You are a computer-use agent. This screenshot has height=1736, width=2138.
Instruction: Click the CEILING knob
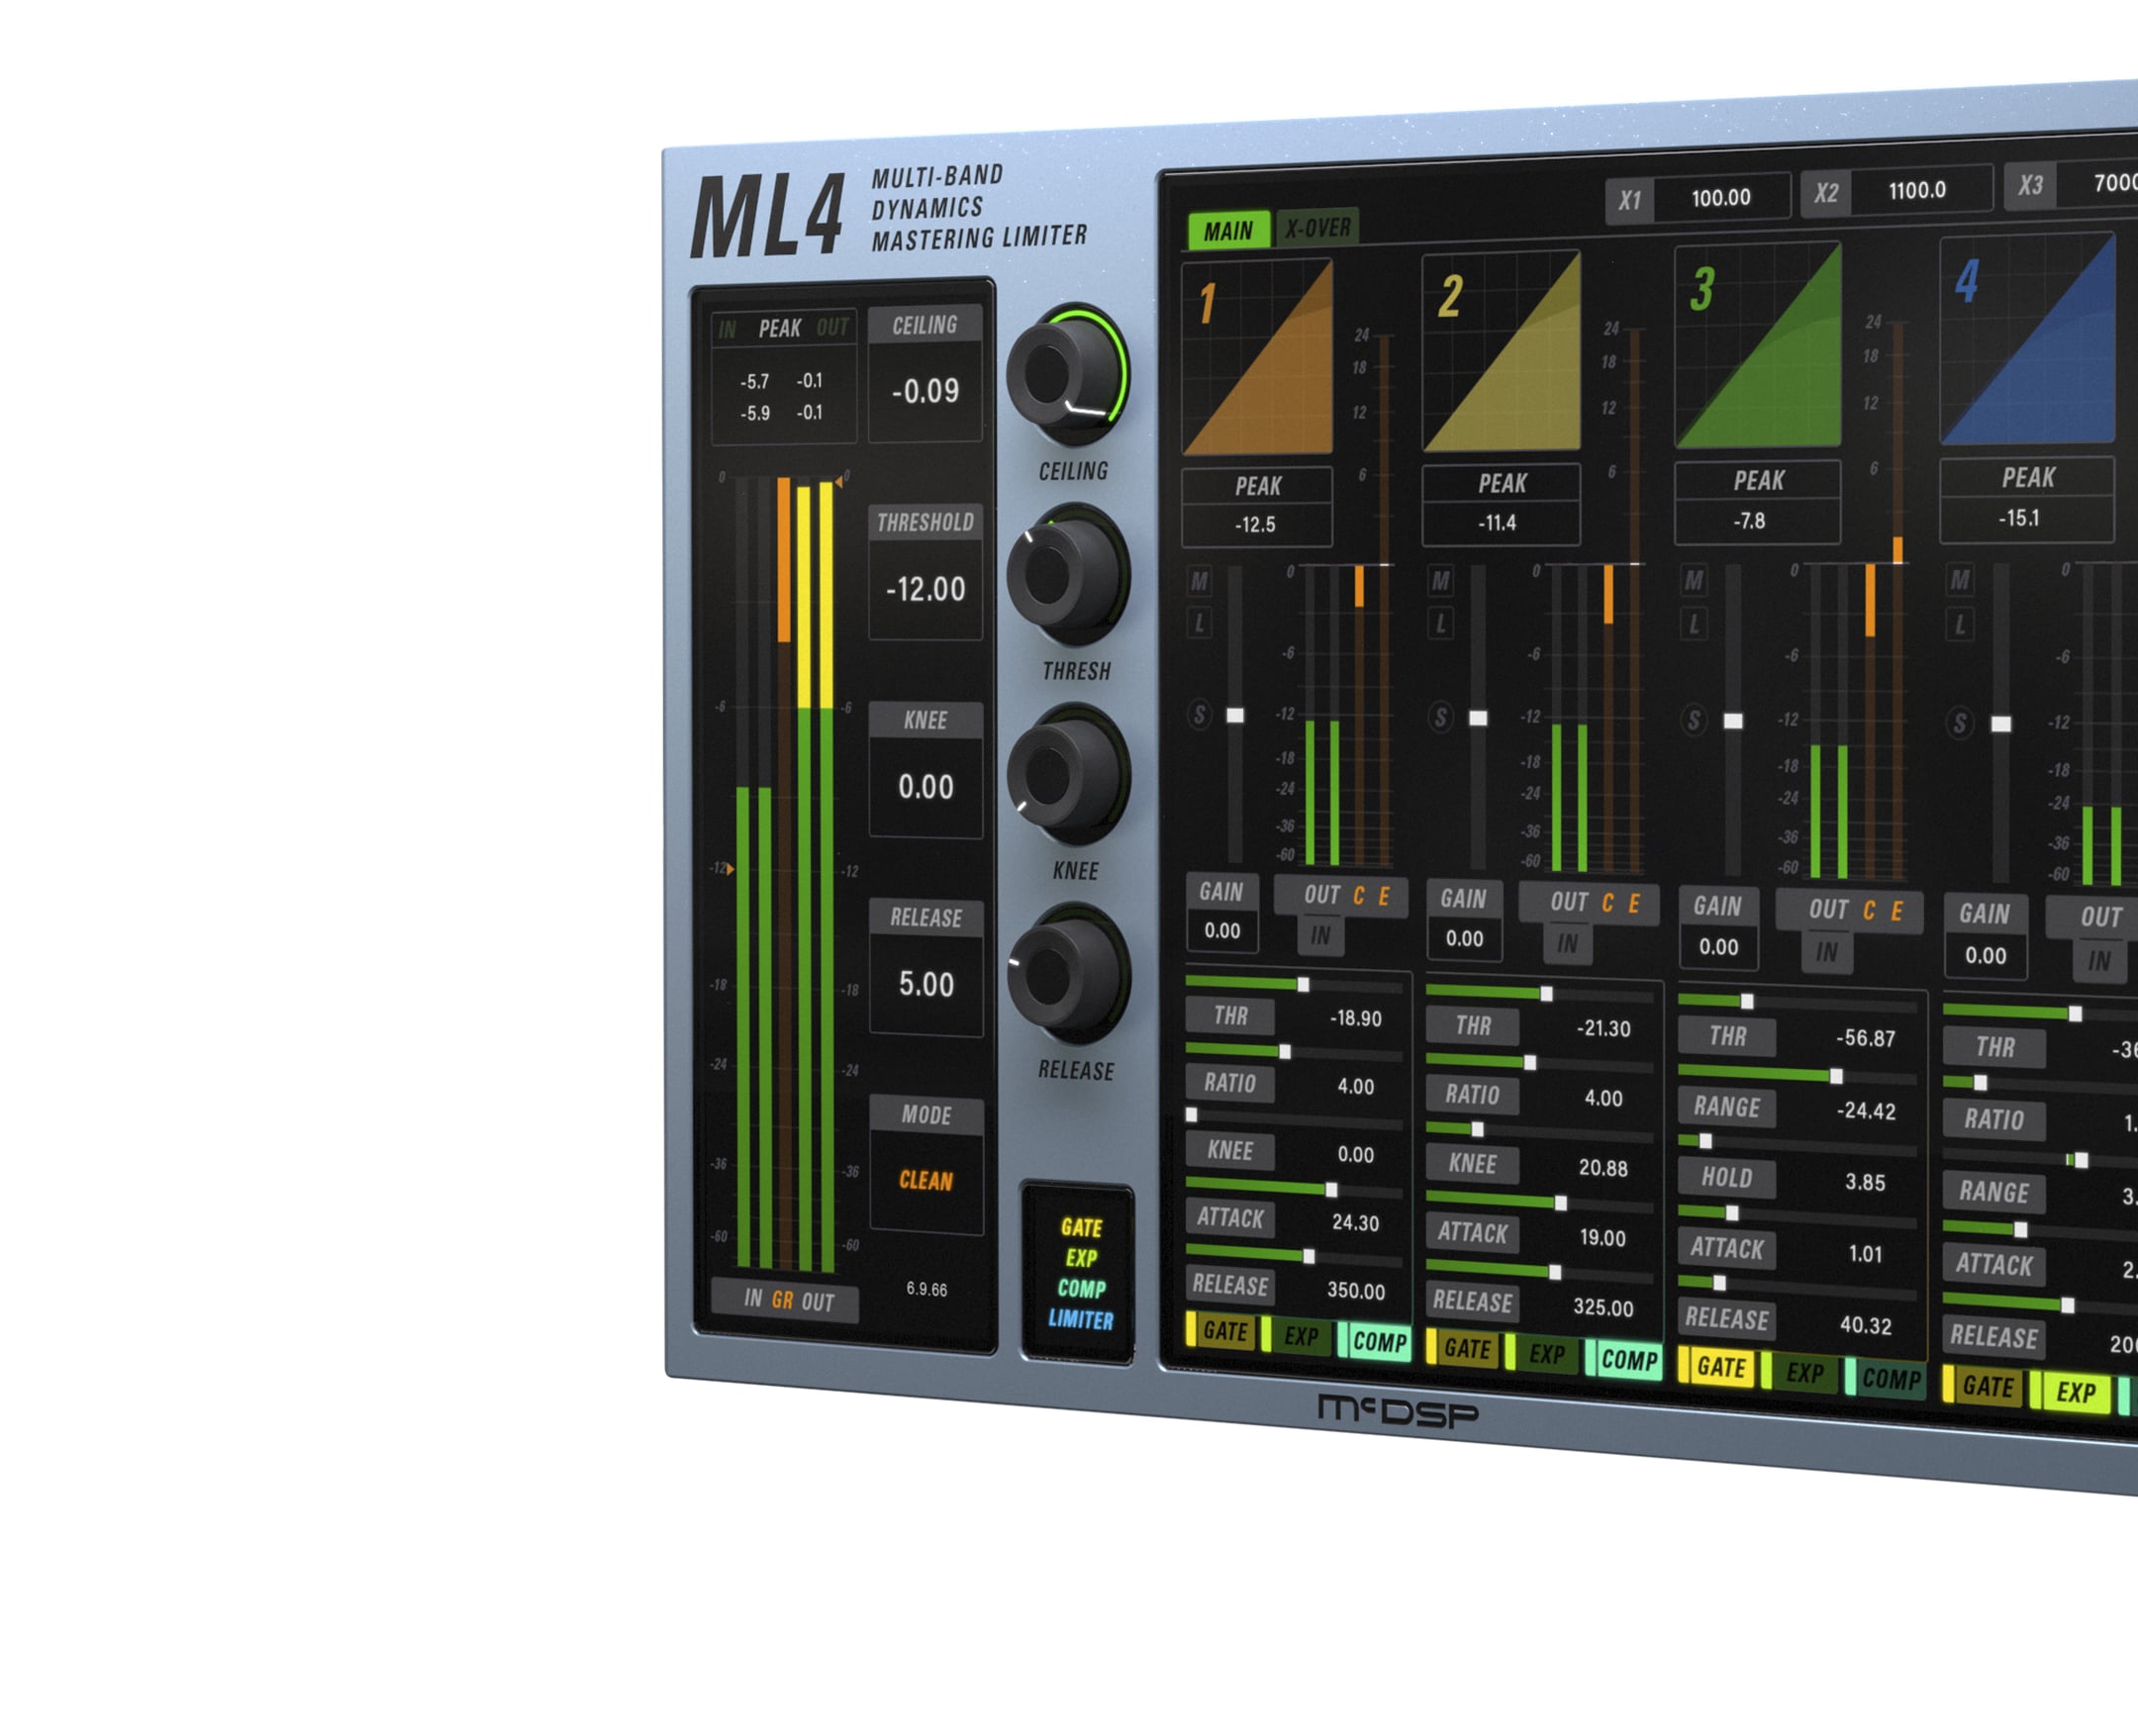tap(1067, 375)
